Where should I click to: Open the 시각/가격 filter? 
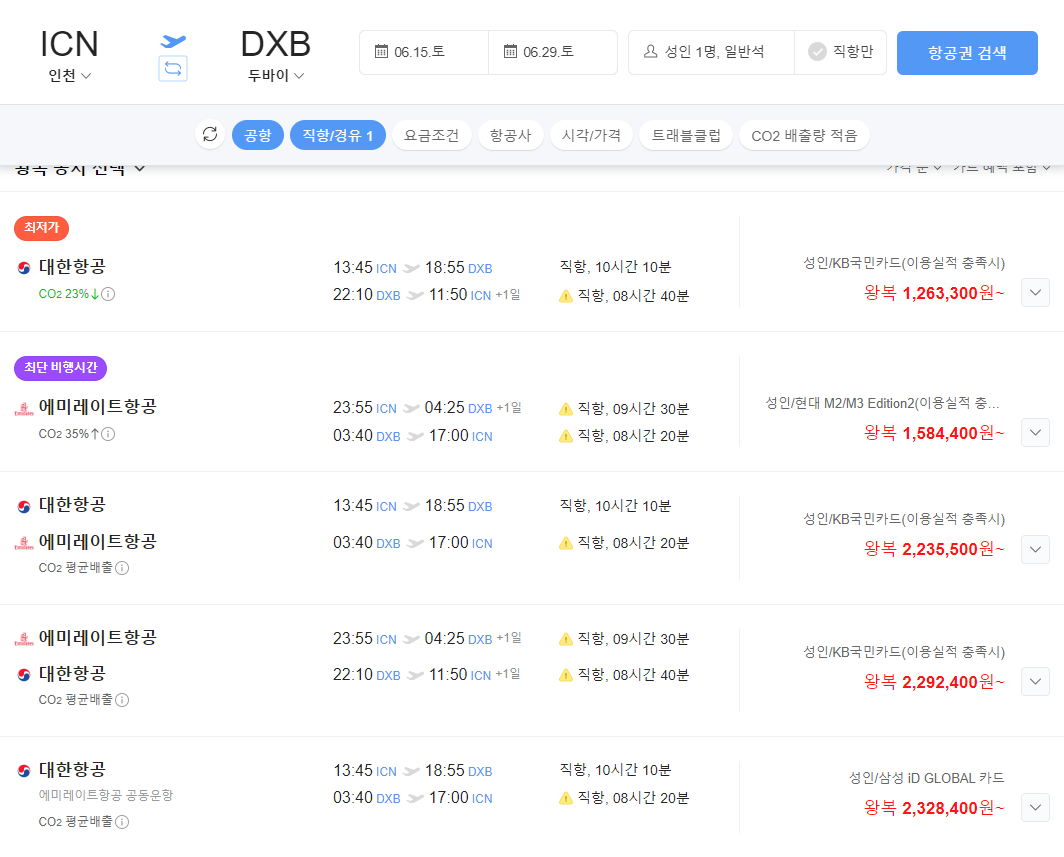point(591,135)
